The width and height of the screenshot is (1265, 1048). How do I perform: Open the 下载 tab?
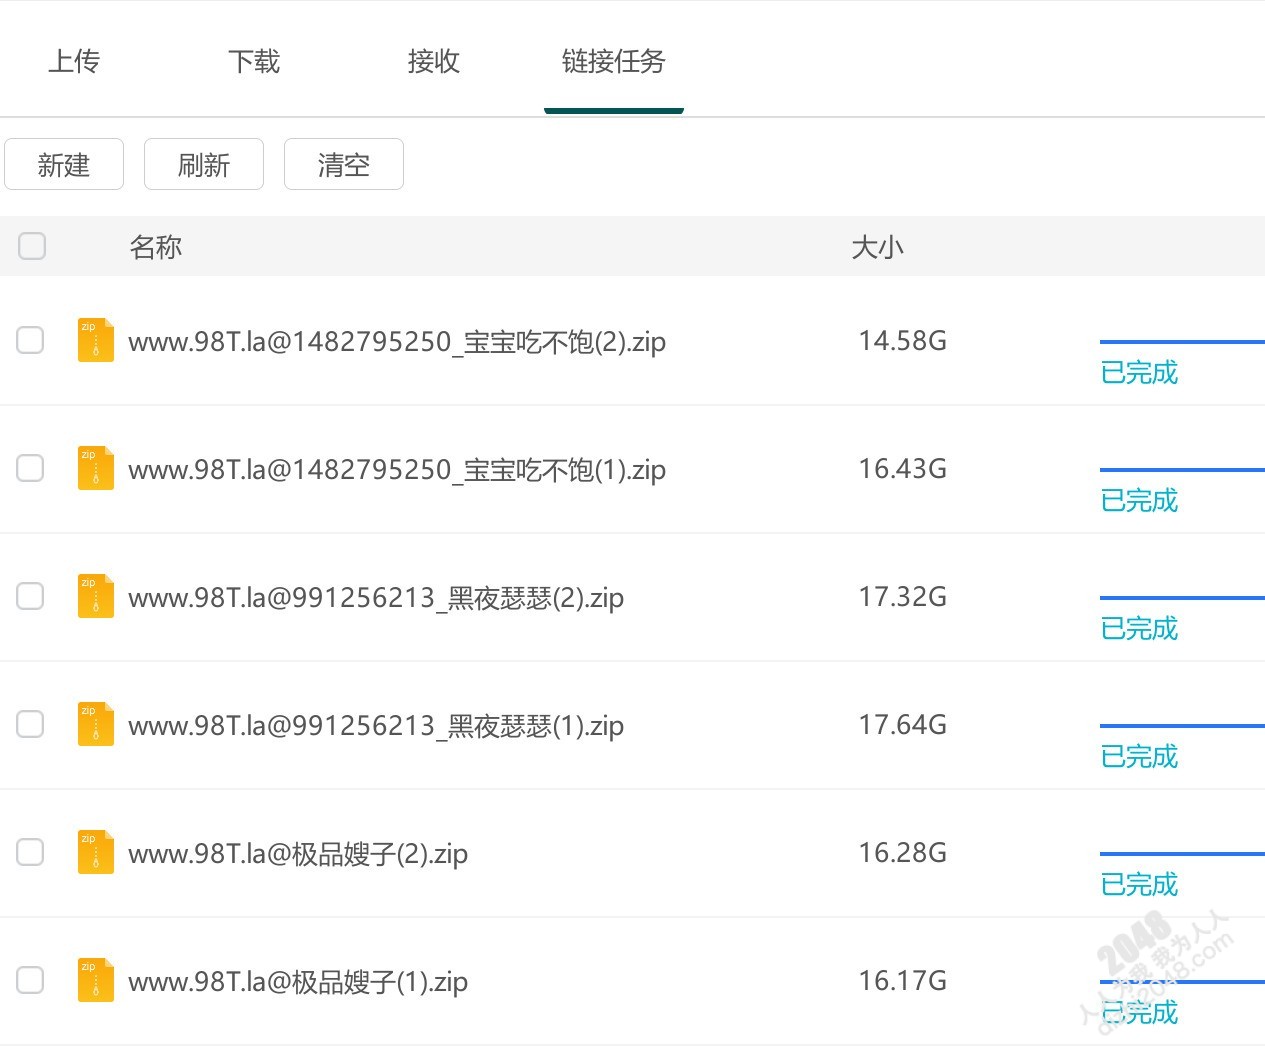click(254, 62)
